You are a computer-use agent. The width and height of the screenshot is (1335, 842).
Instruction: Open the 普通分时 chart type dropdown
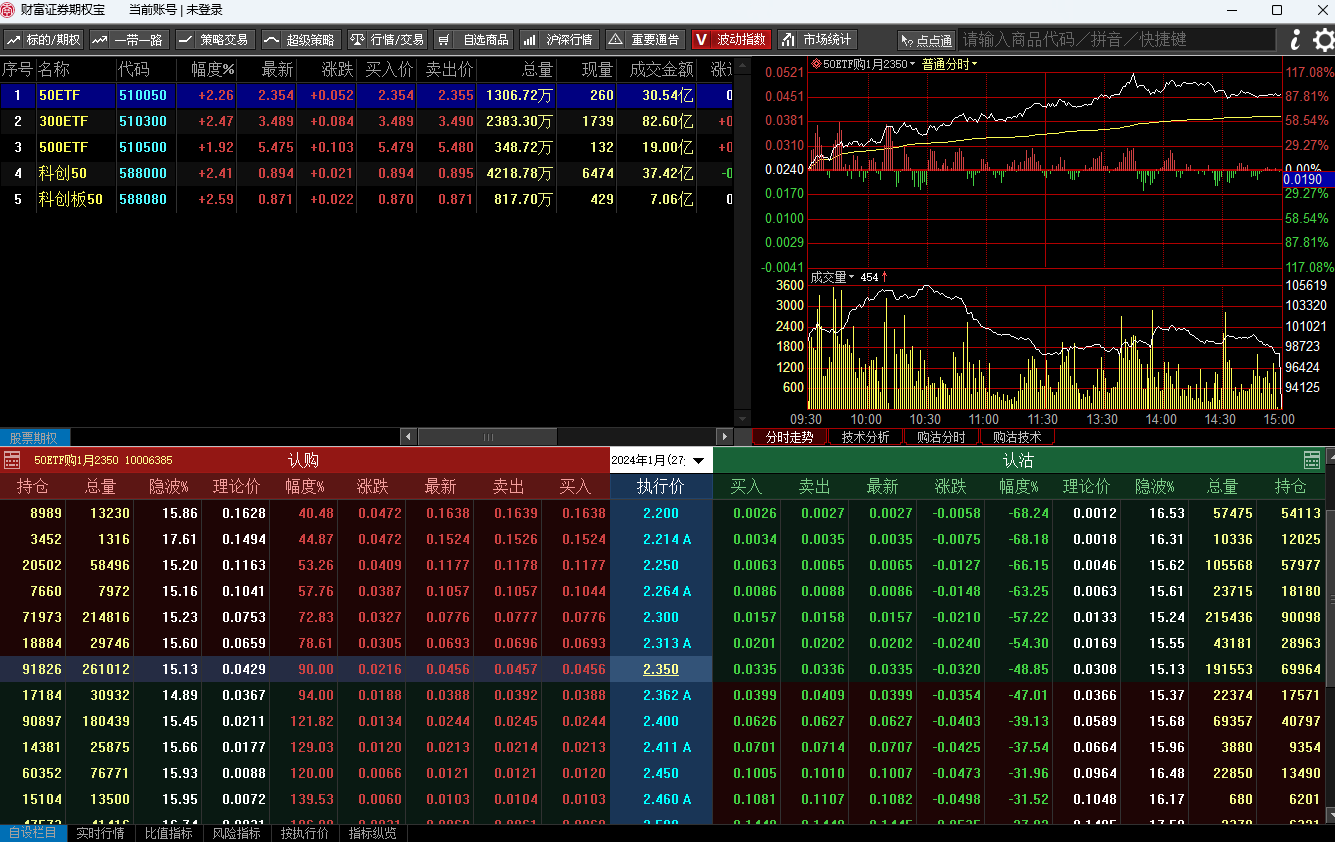[949, 64]
